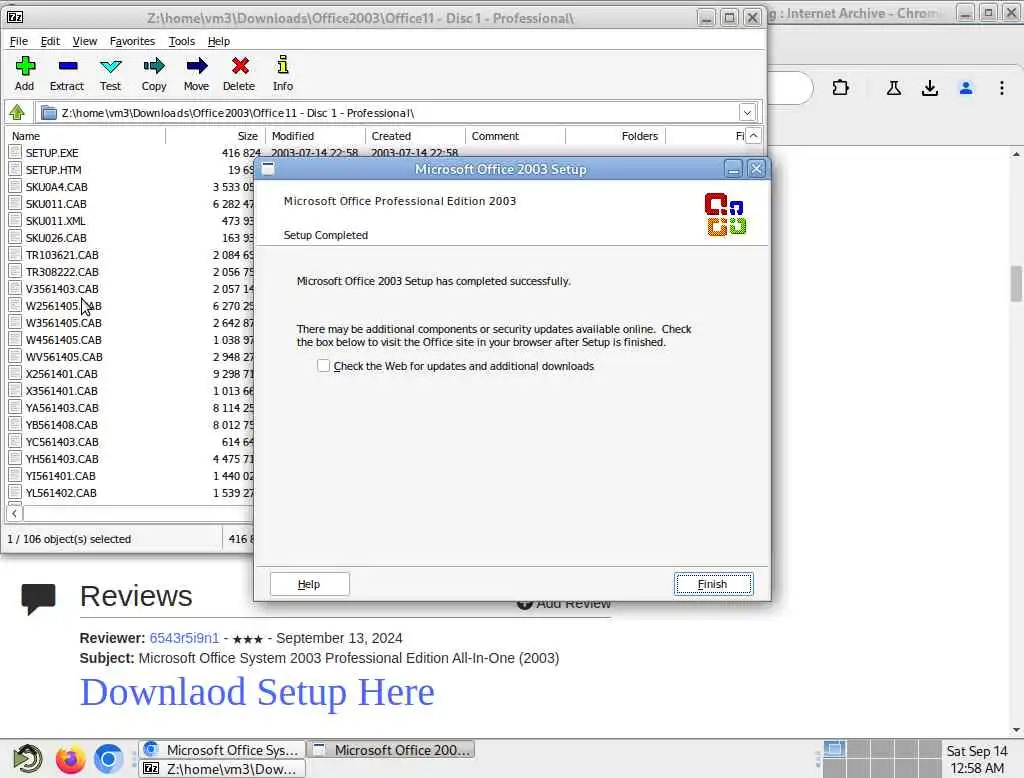The height and width of the screenshot is (778, 1024).
Task: Sort by the Size column header
Action: tap(216, 136)
